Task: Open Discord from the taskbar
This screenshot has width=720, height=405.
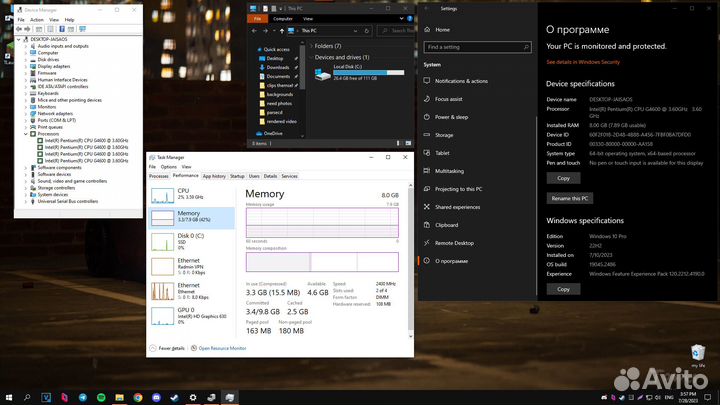Action: pos(156,397)
